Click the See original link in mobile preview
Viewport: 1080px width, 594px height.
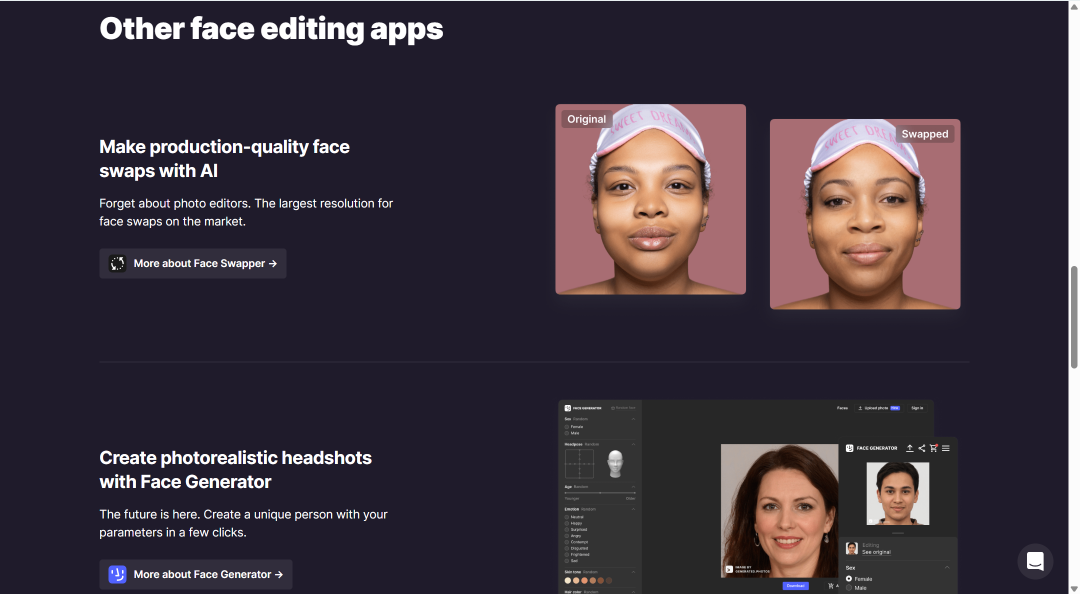(876, 552)
